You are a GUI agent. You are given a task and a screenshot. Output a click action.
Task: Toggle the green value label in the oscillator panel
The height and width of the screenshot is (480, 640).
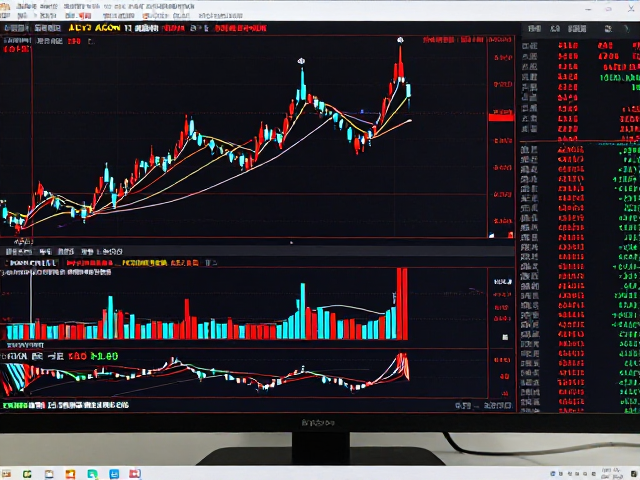click(x=104, y=356)
